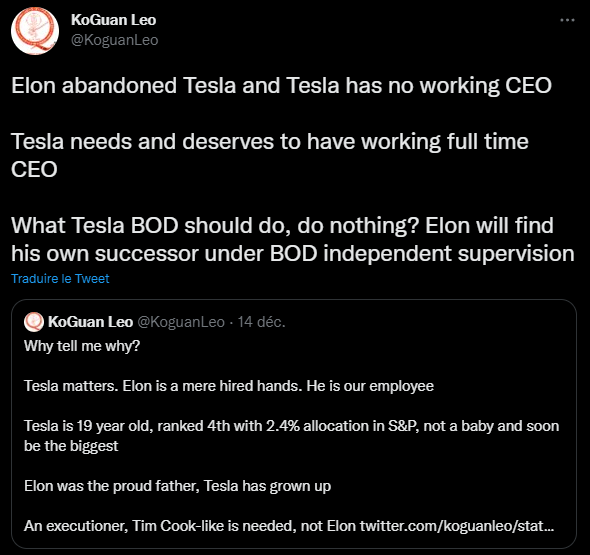The image size is (590, 555).
Task: Click the @KoguanLeo handle in quoted tweet
Action: click(x=181, y=322)
